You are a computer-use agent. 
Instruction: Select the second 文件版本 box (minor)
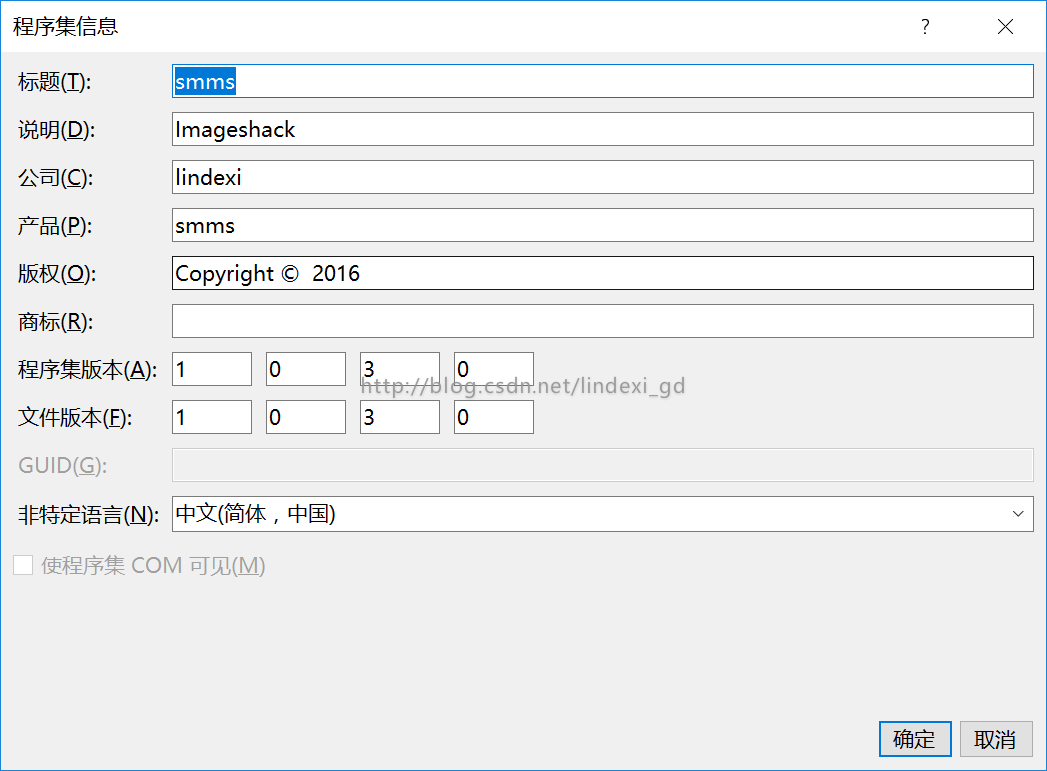tap(306, 417)
